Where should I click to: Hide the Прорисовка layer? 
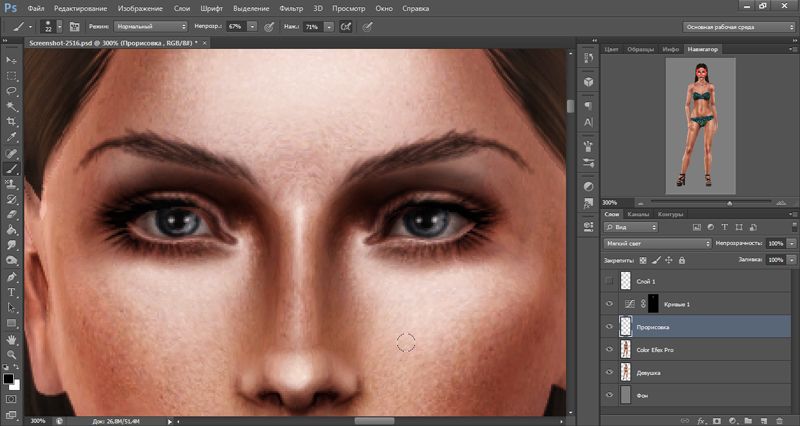(609, 327)
